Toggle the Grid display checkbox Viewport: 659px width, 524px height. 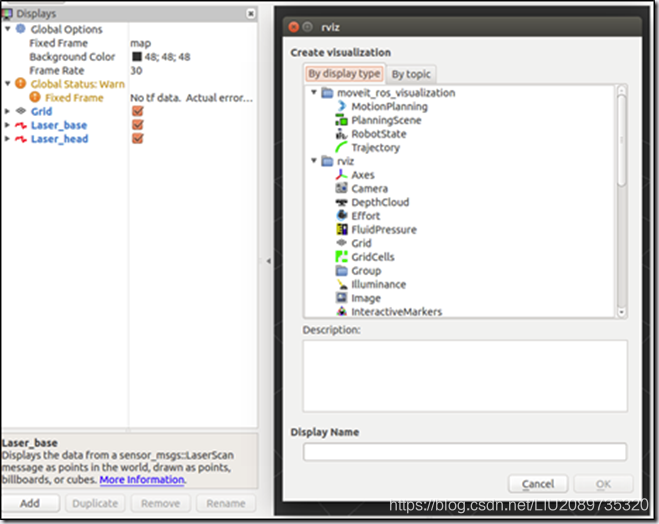(137, 111)
